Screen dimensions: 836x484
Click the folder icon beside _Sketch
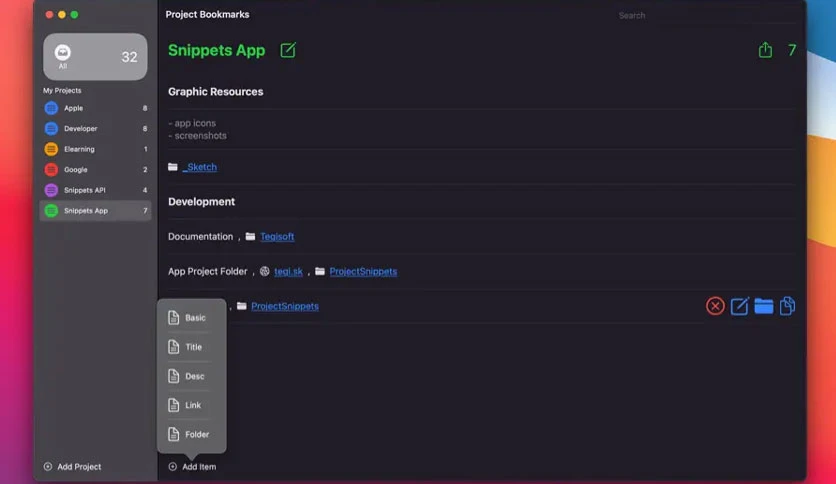click(x=173, y=167)
